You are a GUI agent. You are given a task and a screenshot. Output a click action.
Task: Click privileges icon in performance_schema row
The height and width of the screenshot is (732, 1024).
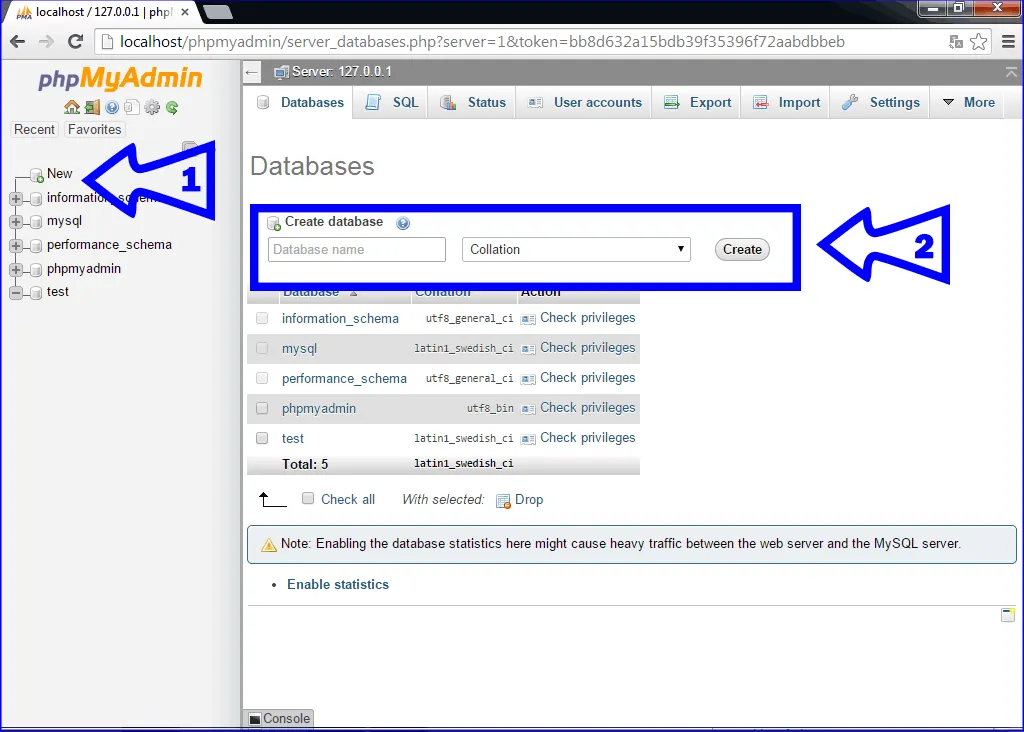click(528, 379)
